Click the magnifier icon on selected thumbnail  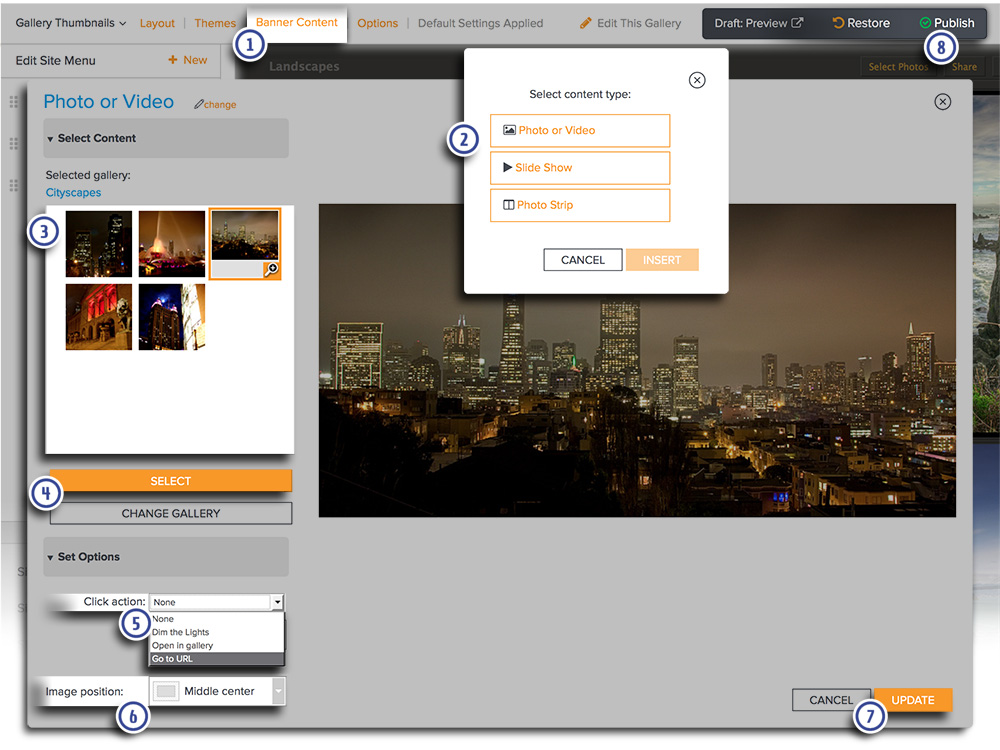coord(272,269)
